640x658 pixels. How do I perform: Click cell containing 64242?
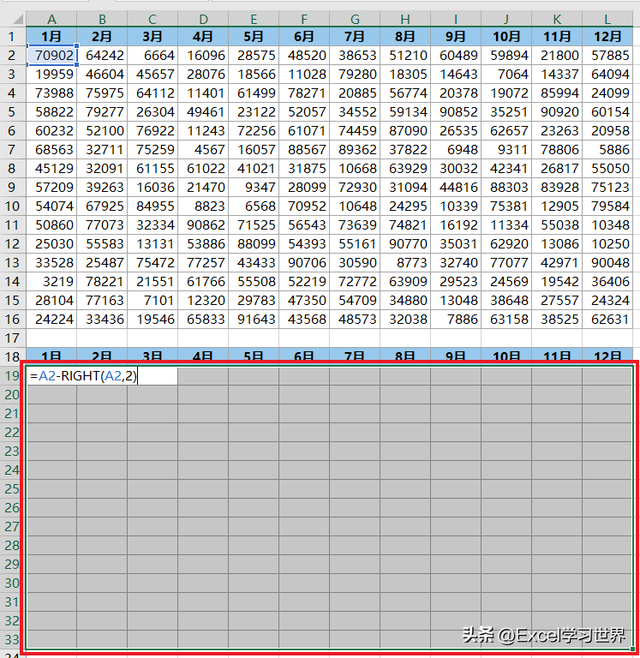click(102, 56)
